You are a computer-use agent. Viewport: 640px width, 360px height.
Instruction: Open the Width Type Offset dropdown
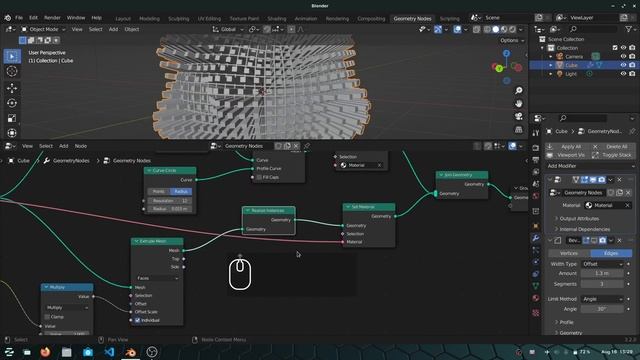click(602, 264)
